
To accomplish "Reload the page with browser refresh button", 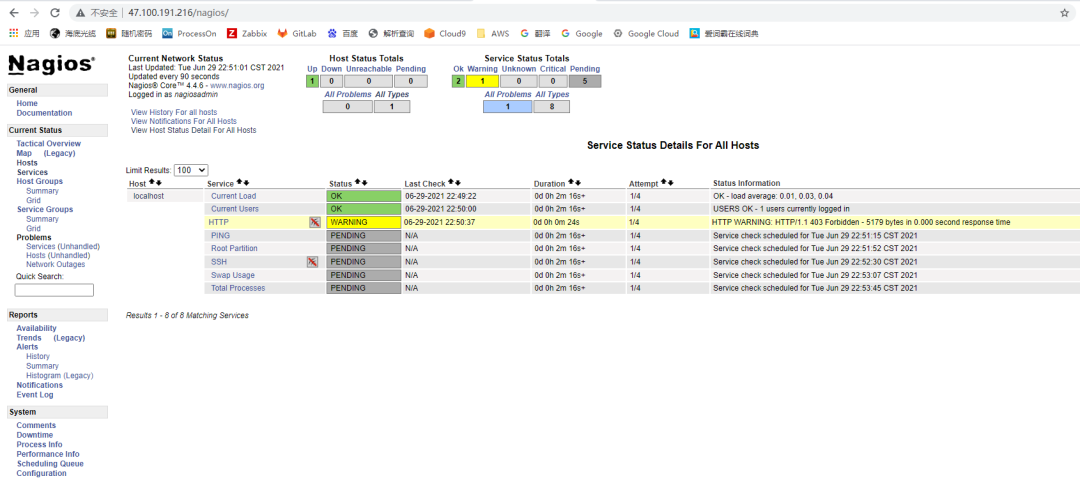I will pos(55,13).
